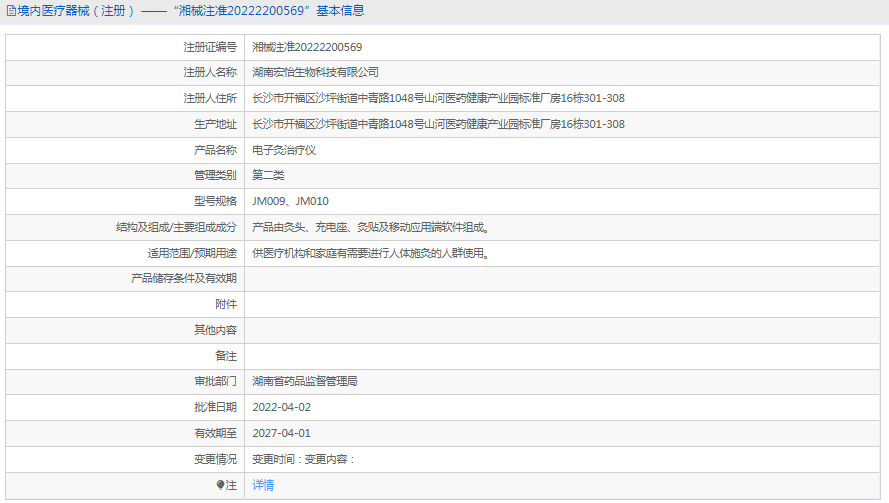The width and height of the screenshot is (889, 503).
Task: Select the 第二类 management category value
Action: pos(268,175)
